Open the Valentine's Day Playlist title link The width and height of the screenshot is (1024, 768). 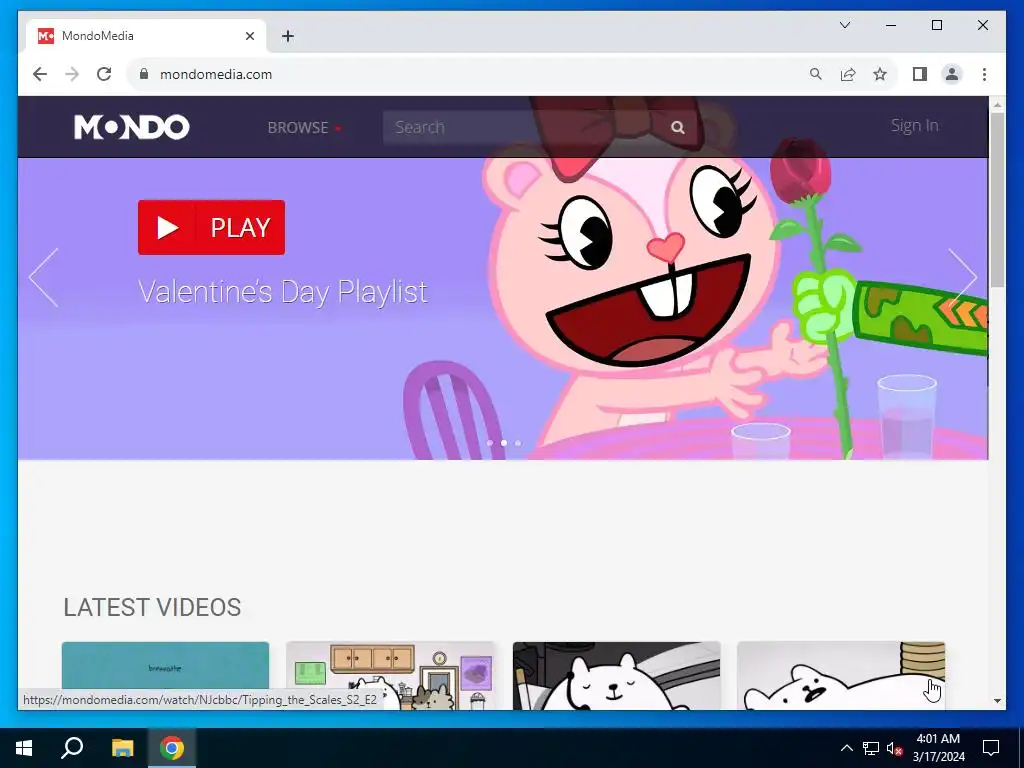pos(283,291)
